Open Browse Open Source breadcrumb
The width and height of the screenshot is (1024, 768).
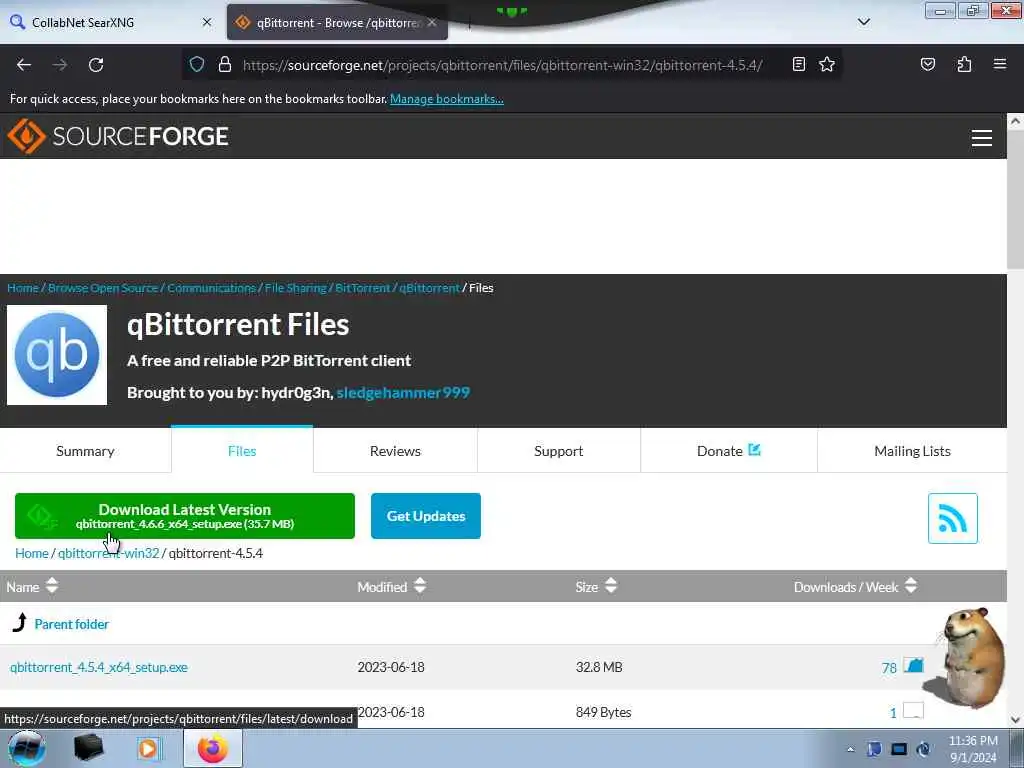click(103, 287)
